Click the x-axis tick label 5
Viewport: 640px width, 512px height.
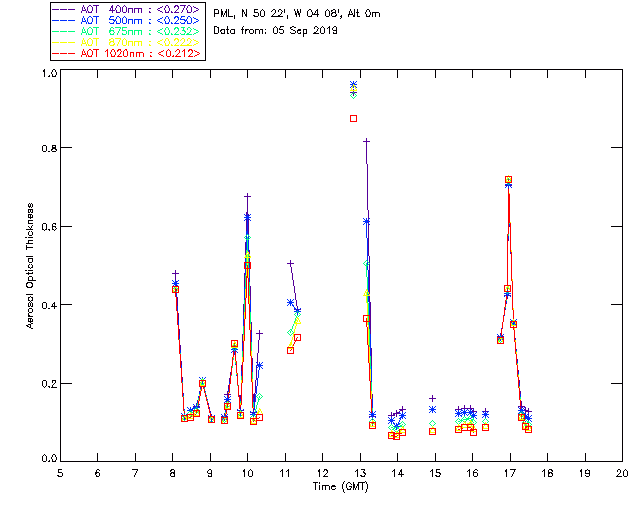[60, 473]
